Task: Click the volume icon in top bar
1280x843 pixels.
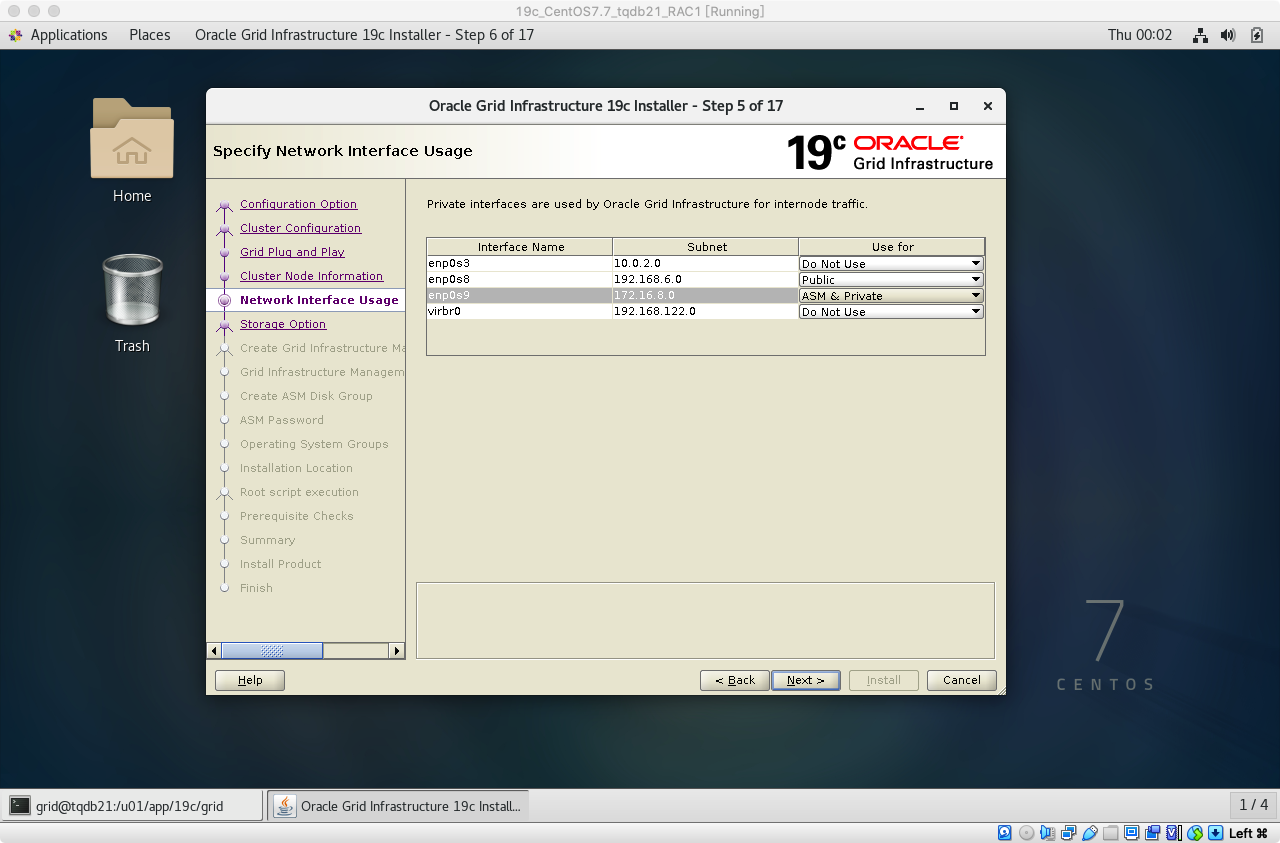Action: point(1229,35)
